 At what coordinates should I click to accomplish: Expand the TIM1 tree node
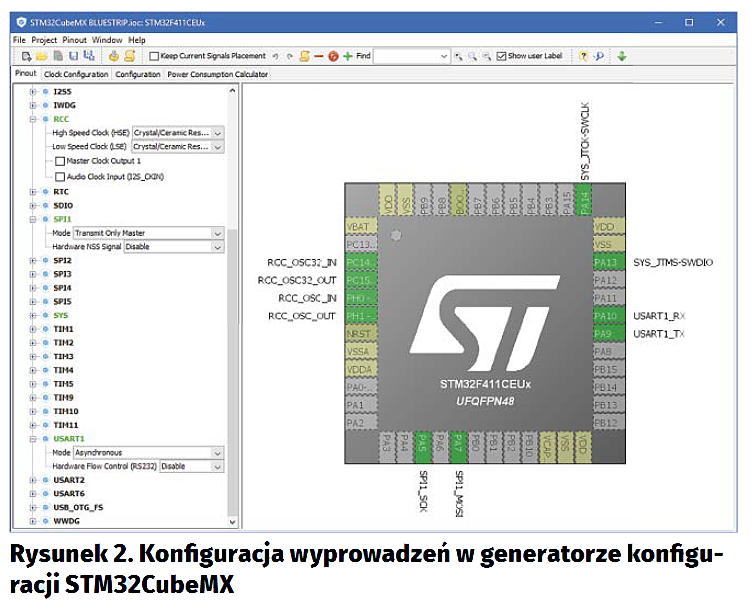tap(34, 329)
